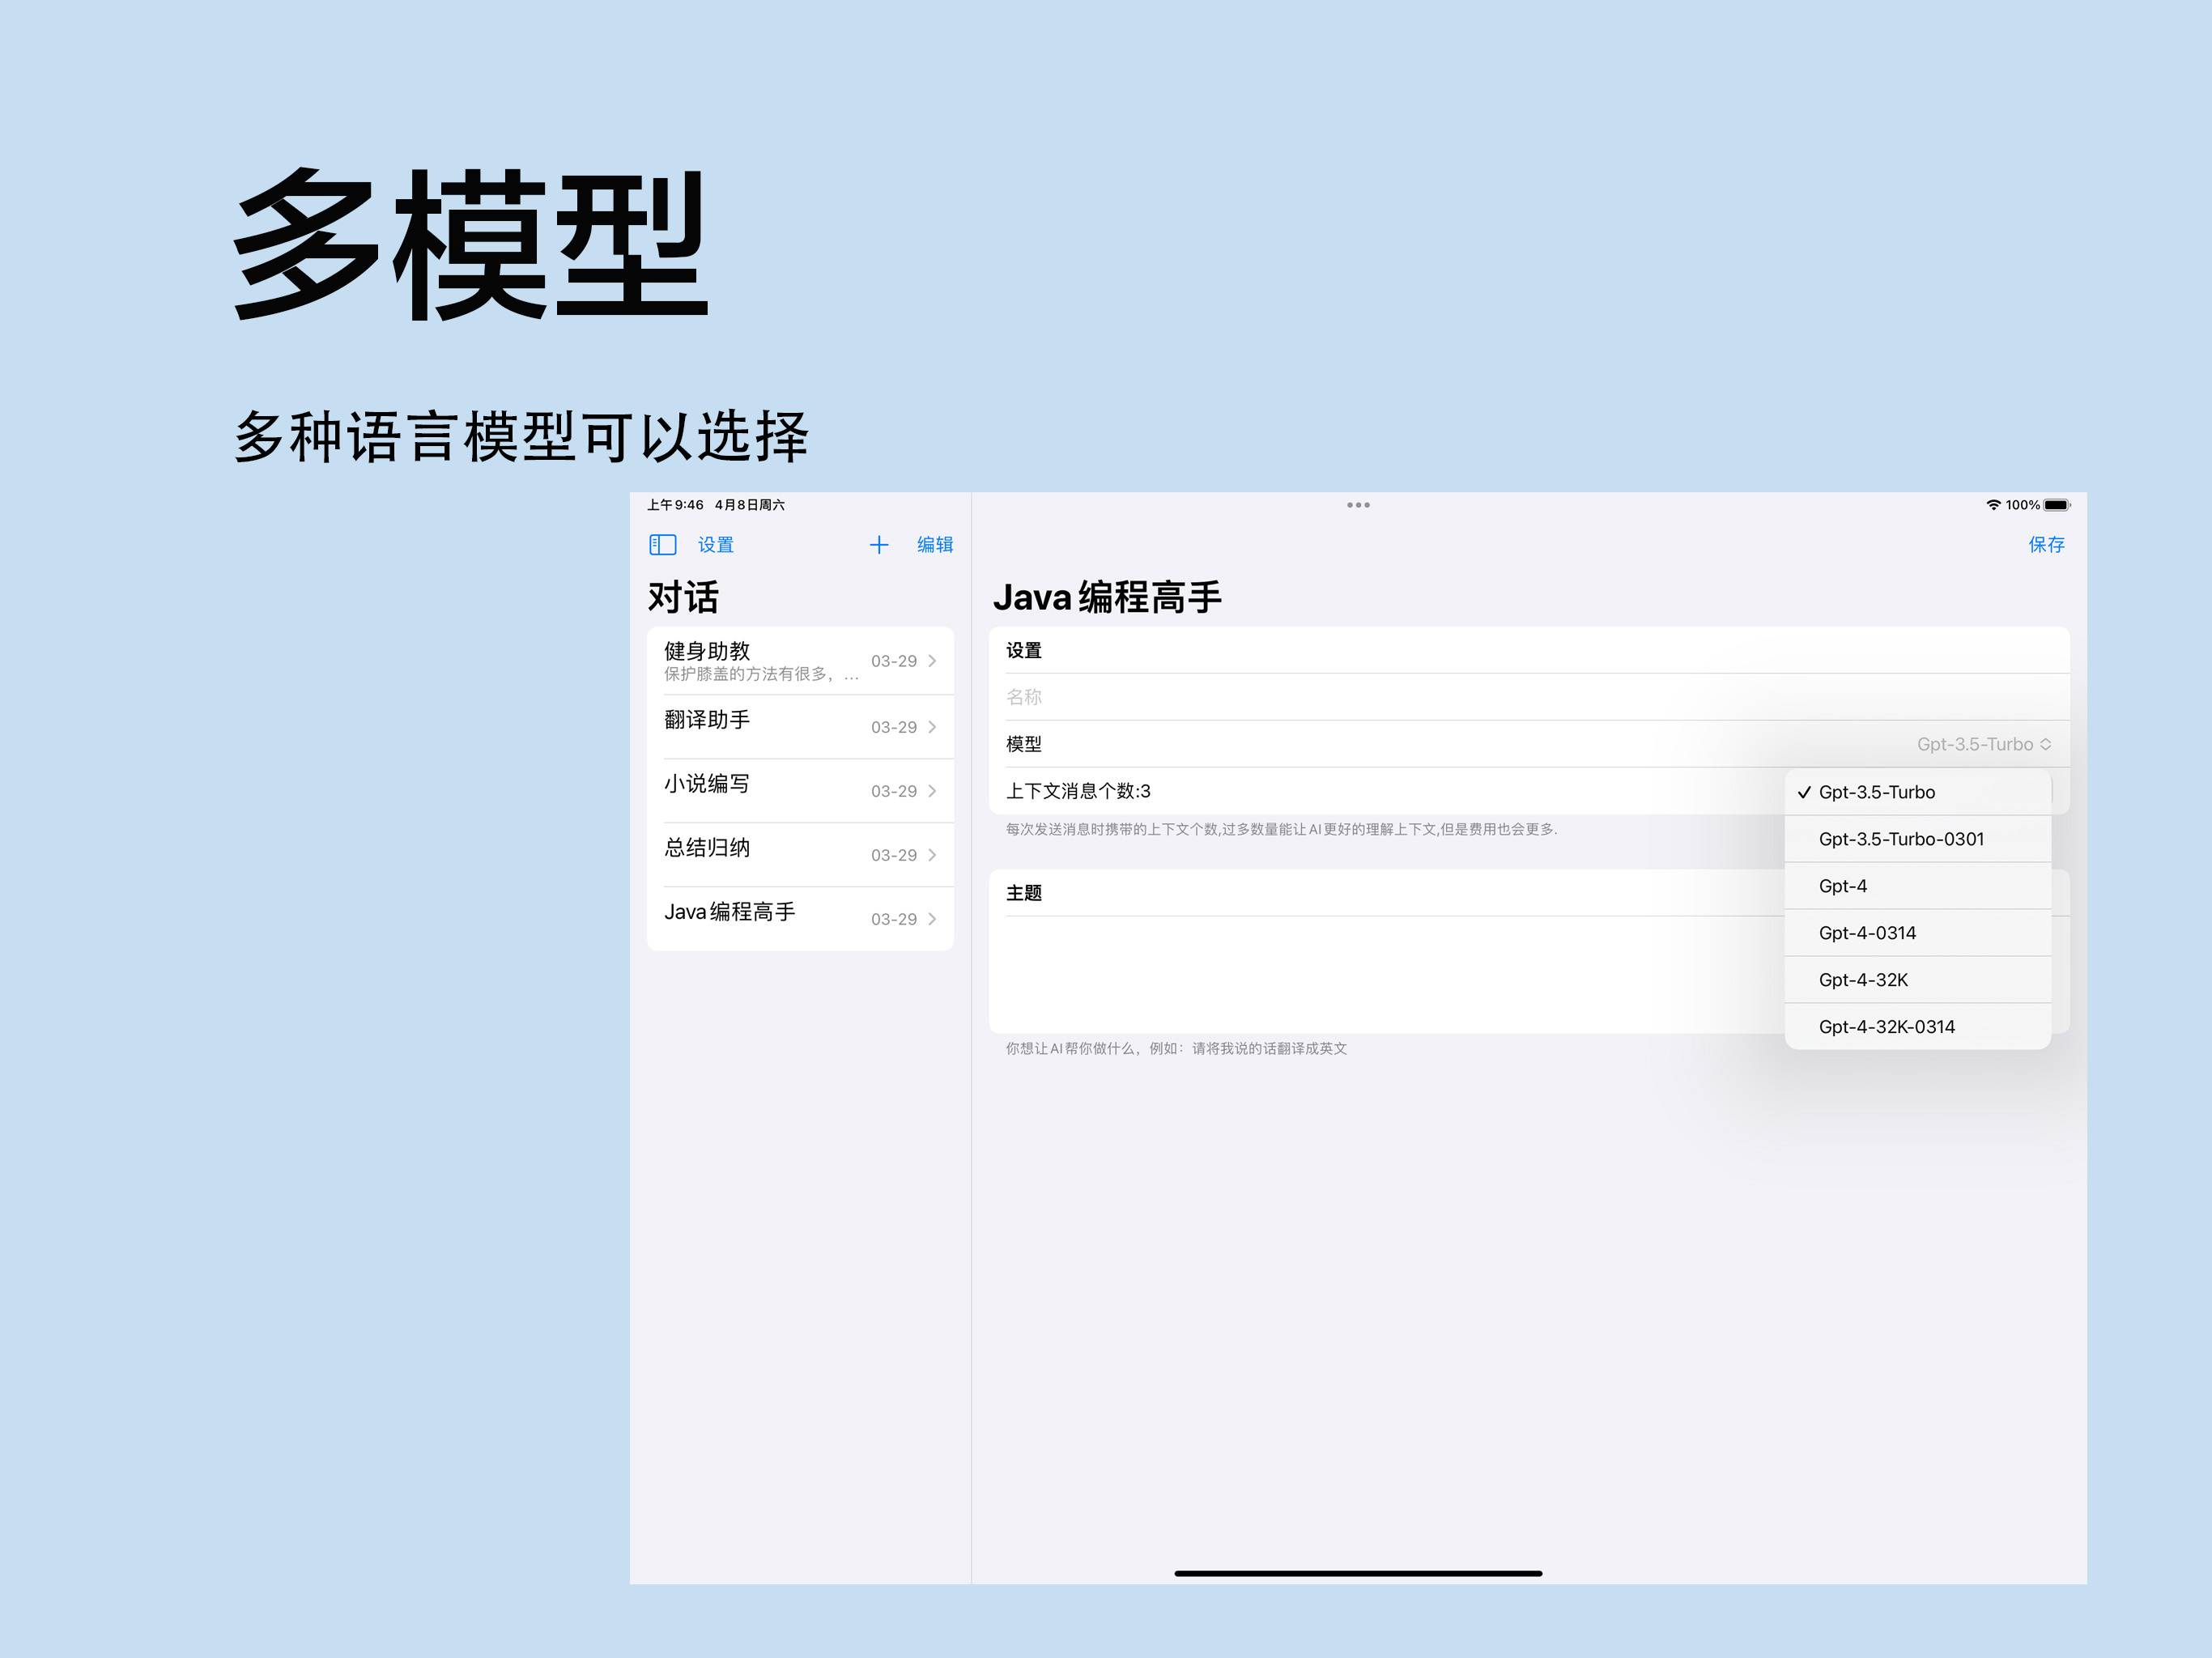Open Java 编程高手 conversation in list
2212x1658 pixels.
tap(800, 919)
